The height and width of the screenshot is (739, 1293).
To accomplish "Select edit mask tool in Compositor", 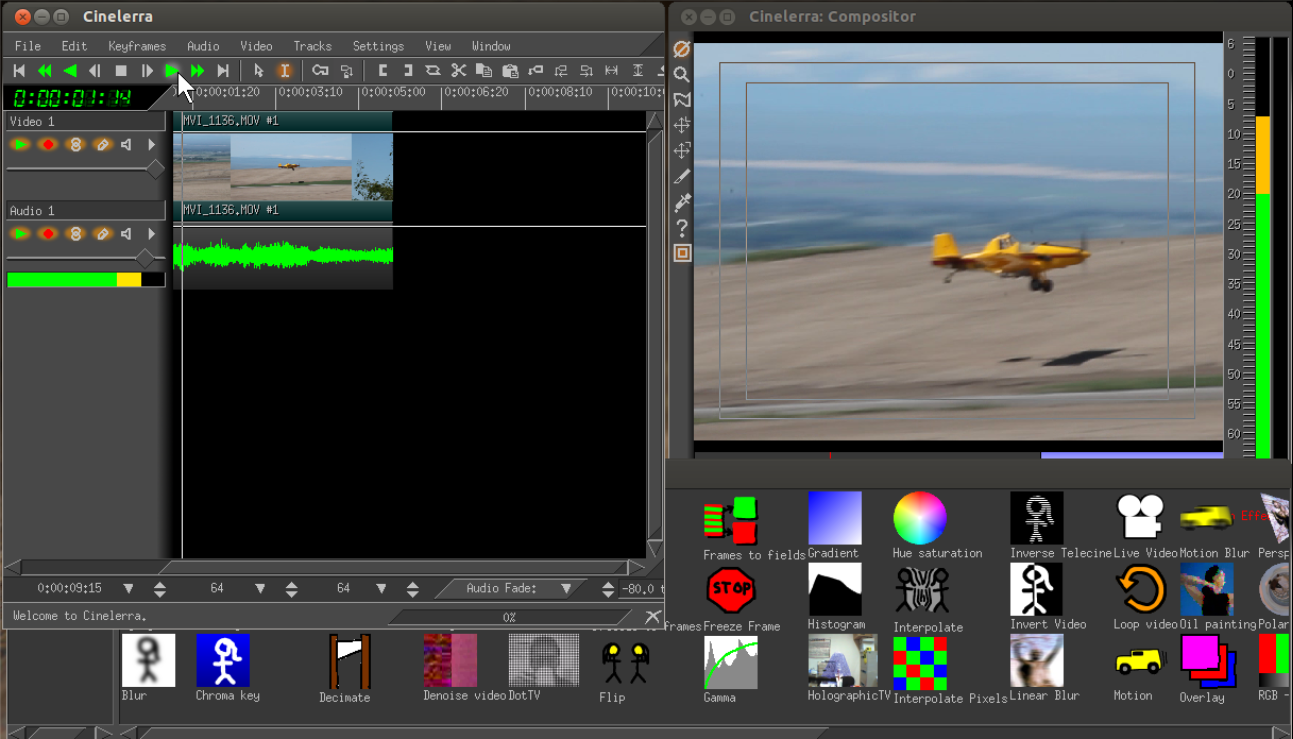I will coord(682,99).
